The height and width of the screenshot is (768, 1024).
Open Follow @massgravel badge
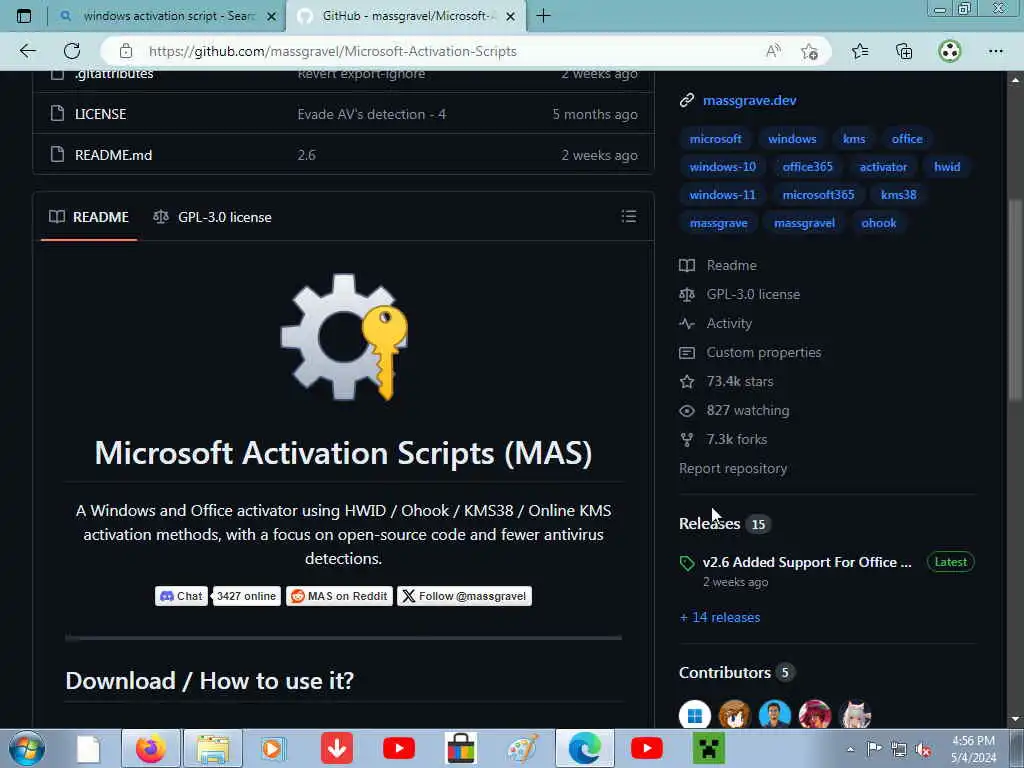464,596
